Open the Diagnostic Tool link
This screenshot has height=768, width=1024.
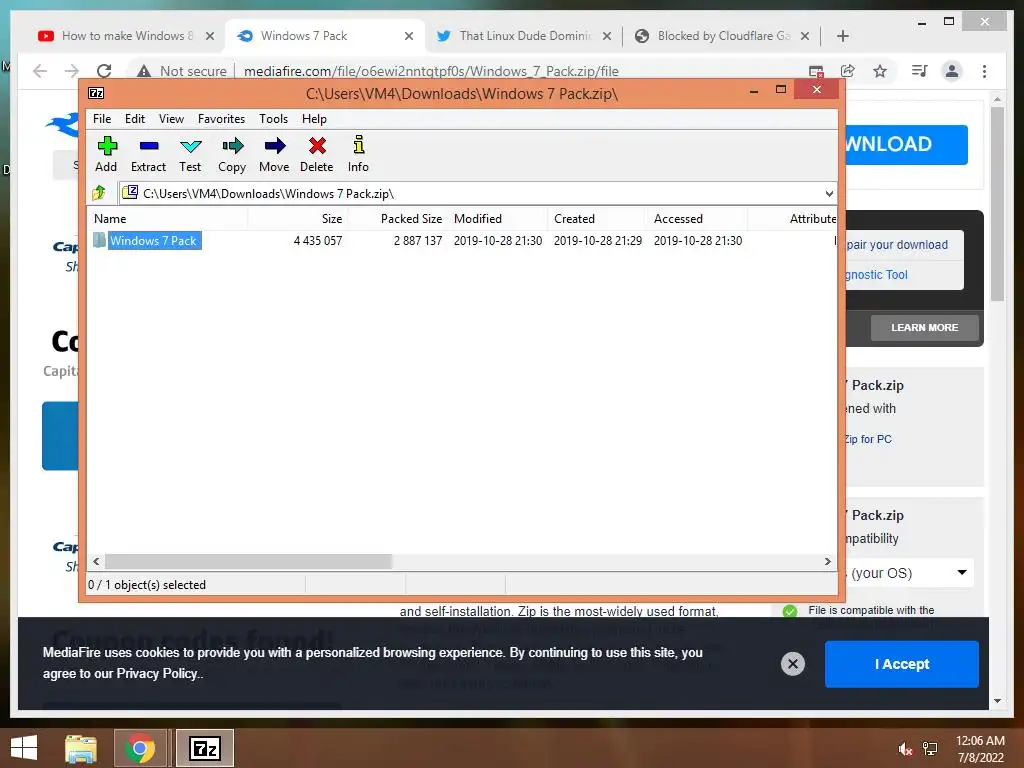tap(877, 274)
